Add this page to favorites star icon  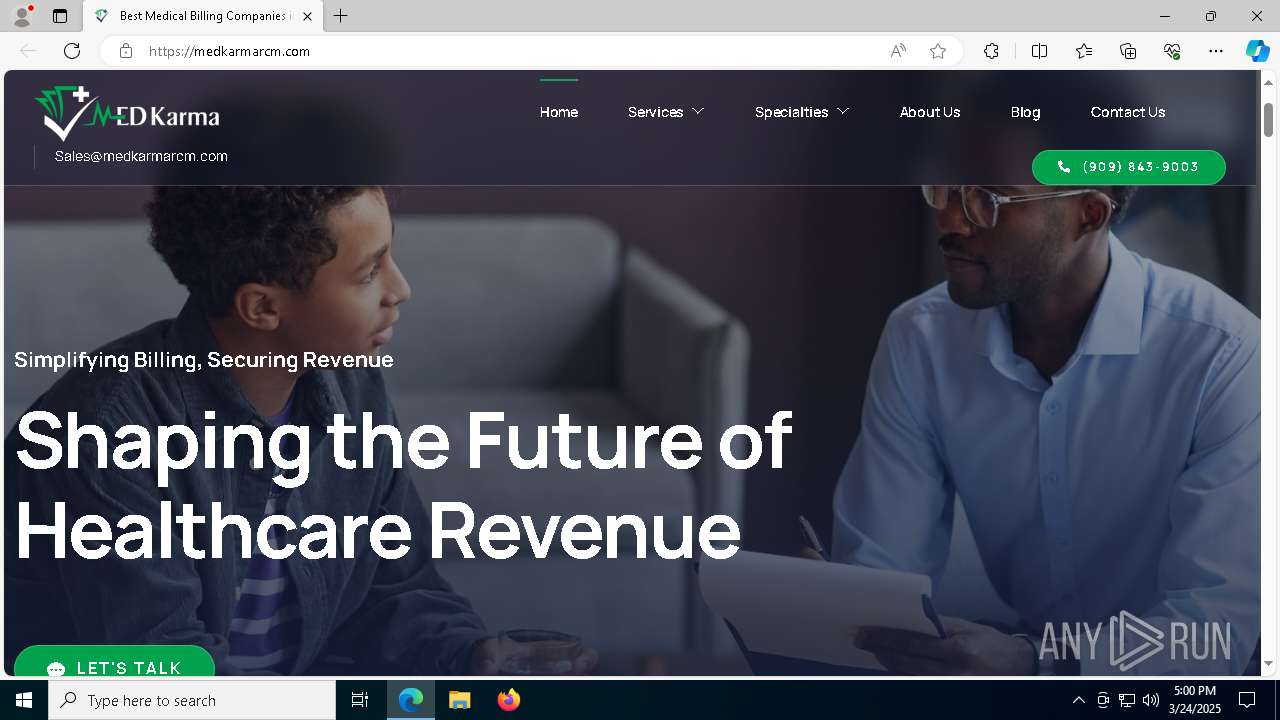pyautogui.click(x=938, y=51)
